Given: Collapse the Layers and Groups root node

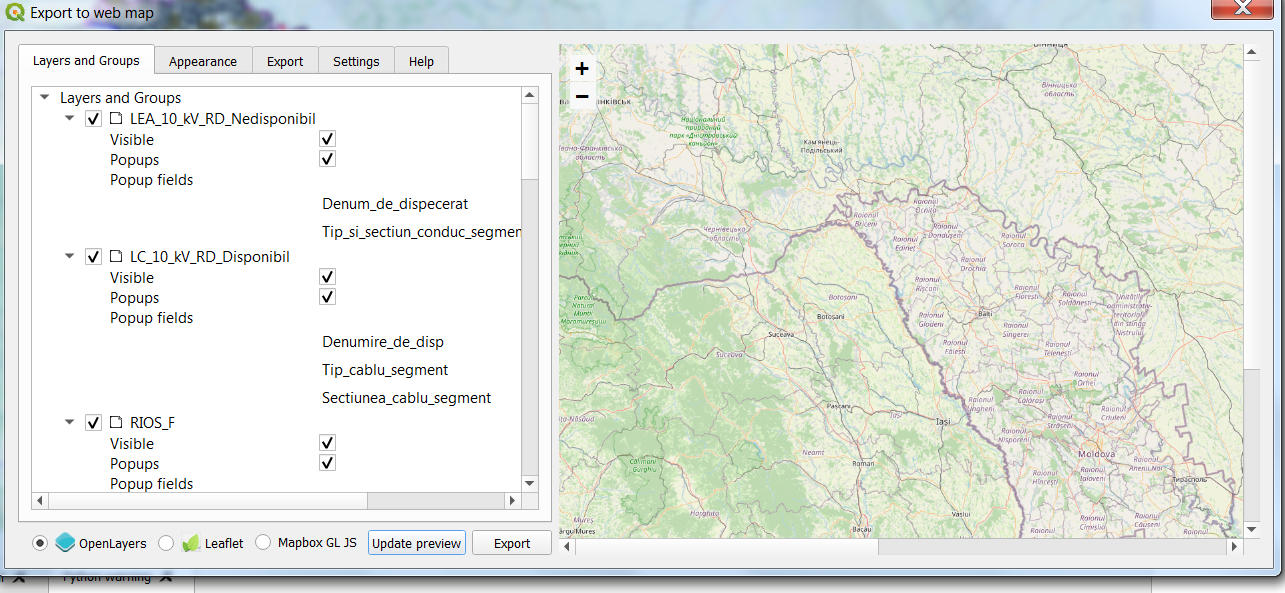Looking at the screenshot, I should click(45, 98).
